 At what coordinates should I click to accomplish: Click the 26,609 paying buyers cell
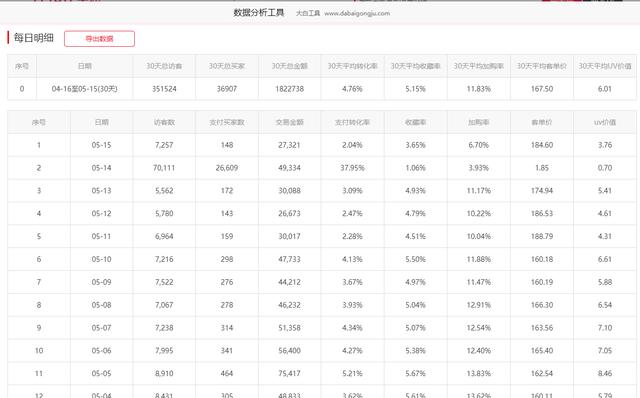227,168
